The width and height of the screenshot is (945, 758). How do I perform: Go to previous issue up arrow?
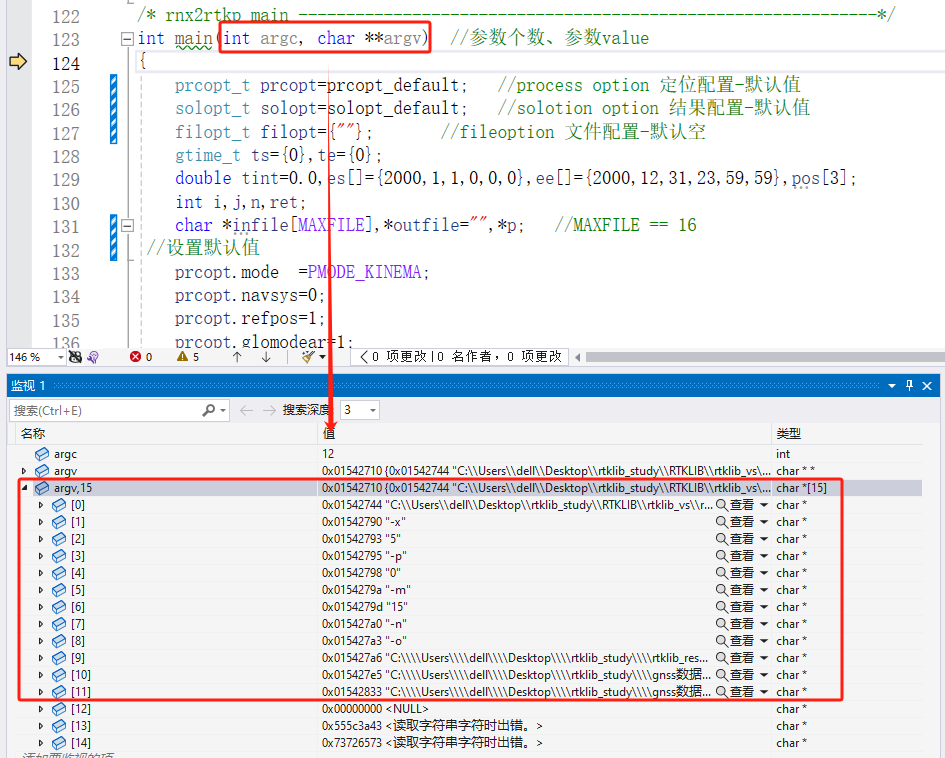tap(237, 357)
